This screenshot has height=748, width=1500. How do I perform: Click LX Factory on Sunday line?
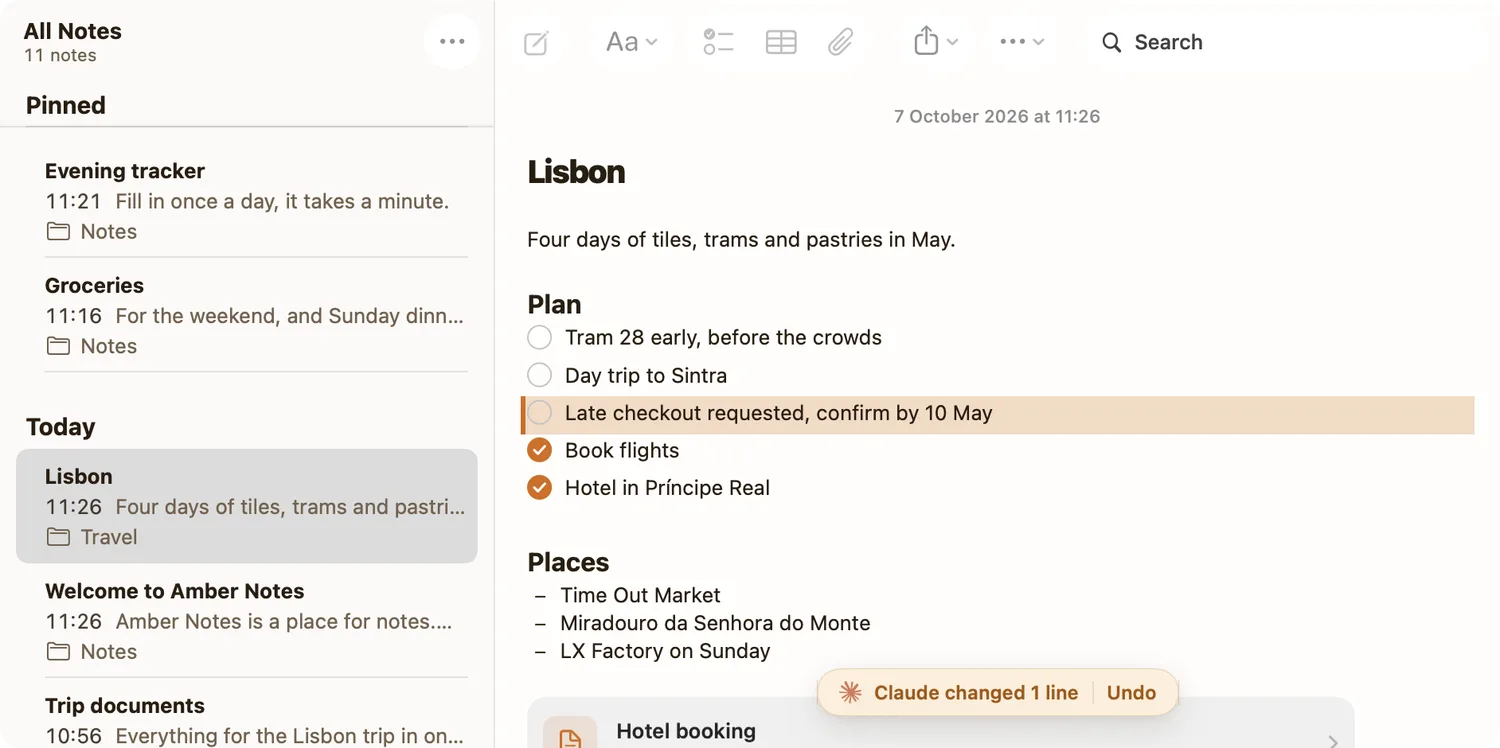(x=665, y=651)
